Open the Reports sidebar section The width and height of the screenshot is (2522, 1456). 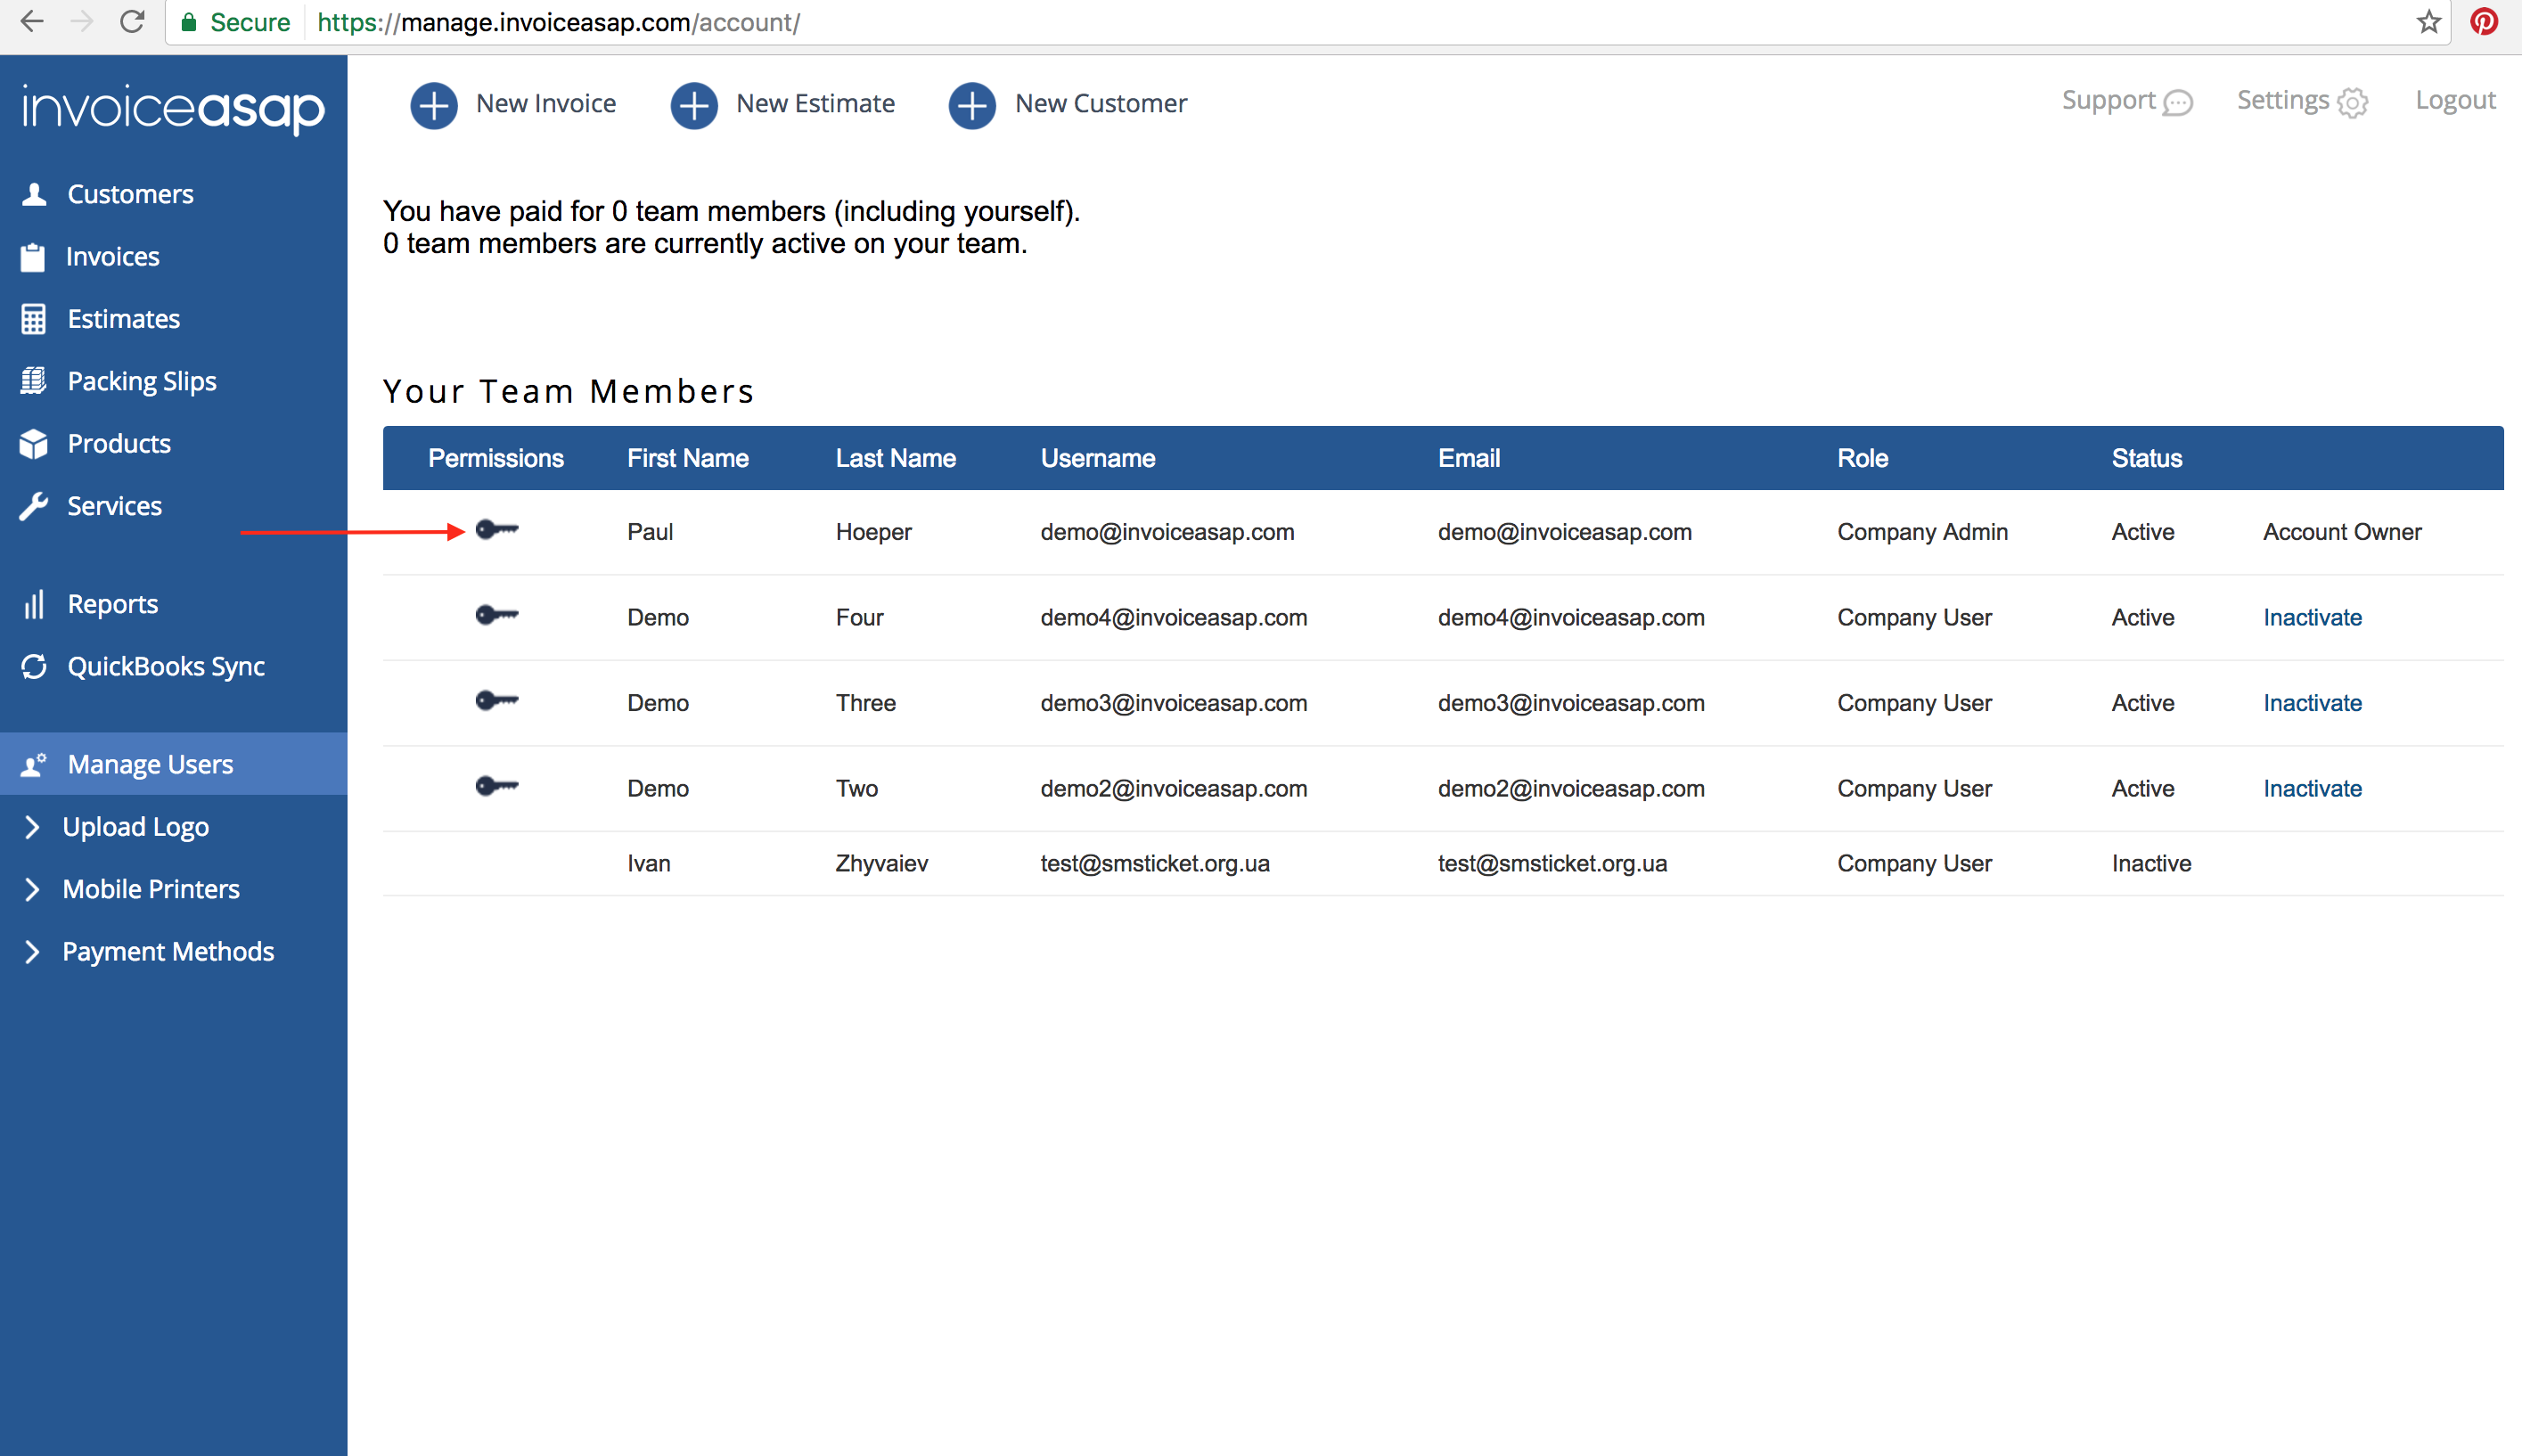coord(112,604)
